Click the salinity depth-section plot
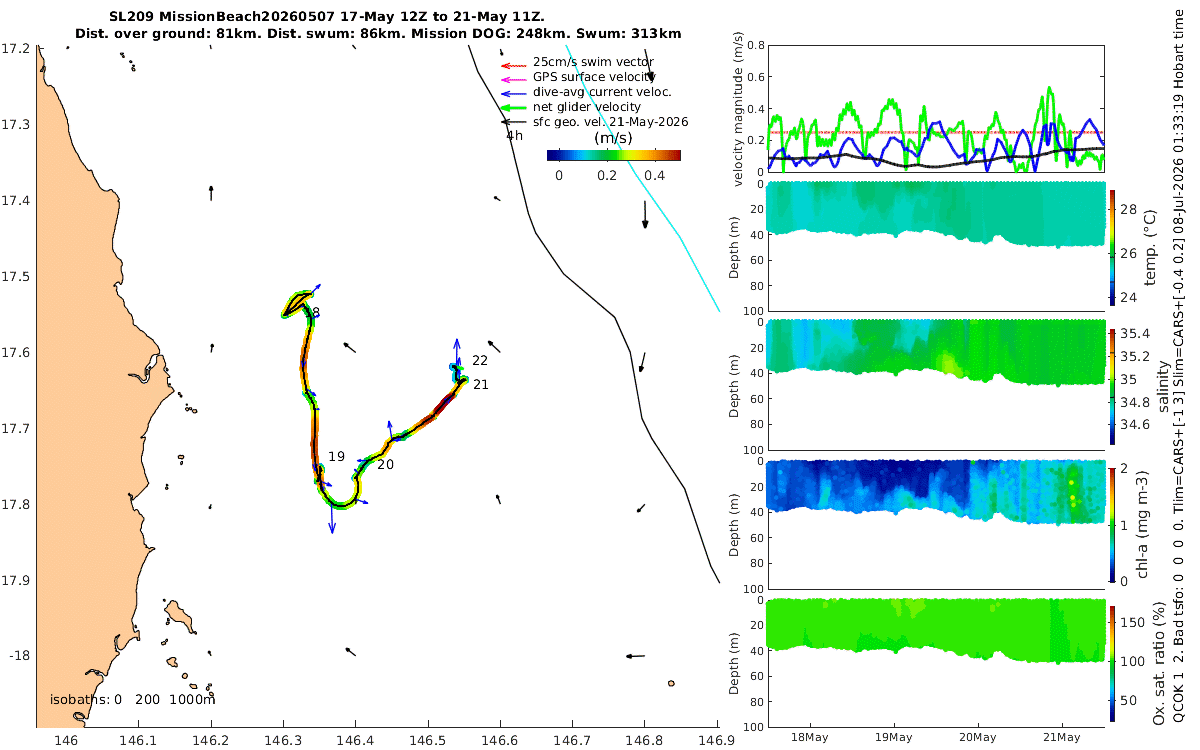 click(936, 386)
